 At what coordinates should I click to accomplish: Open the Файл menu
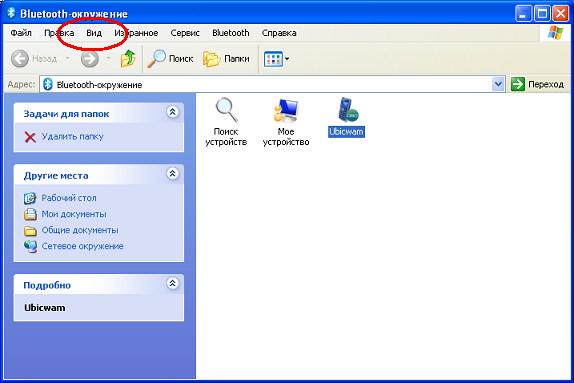point(21,33)
